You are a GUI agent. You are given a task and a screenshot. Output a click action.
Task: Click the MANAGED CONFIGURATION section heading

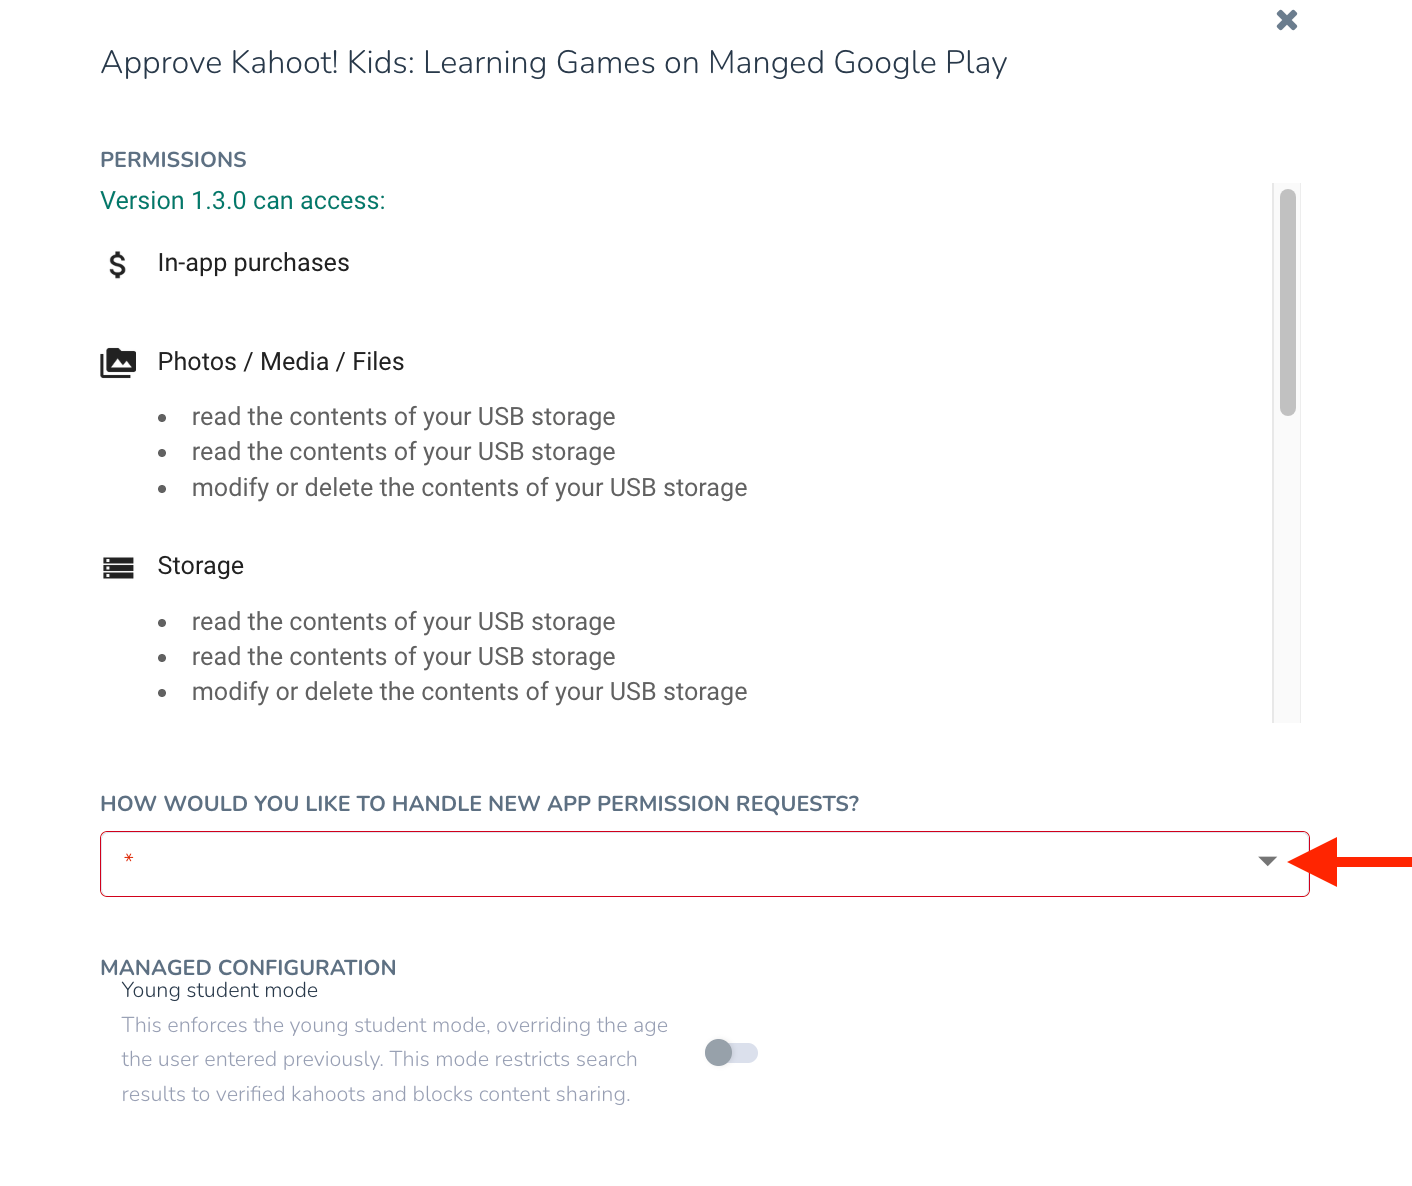coord(248,967)
